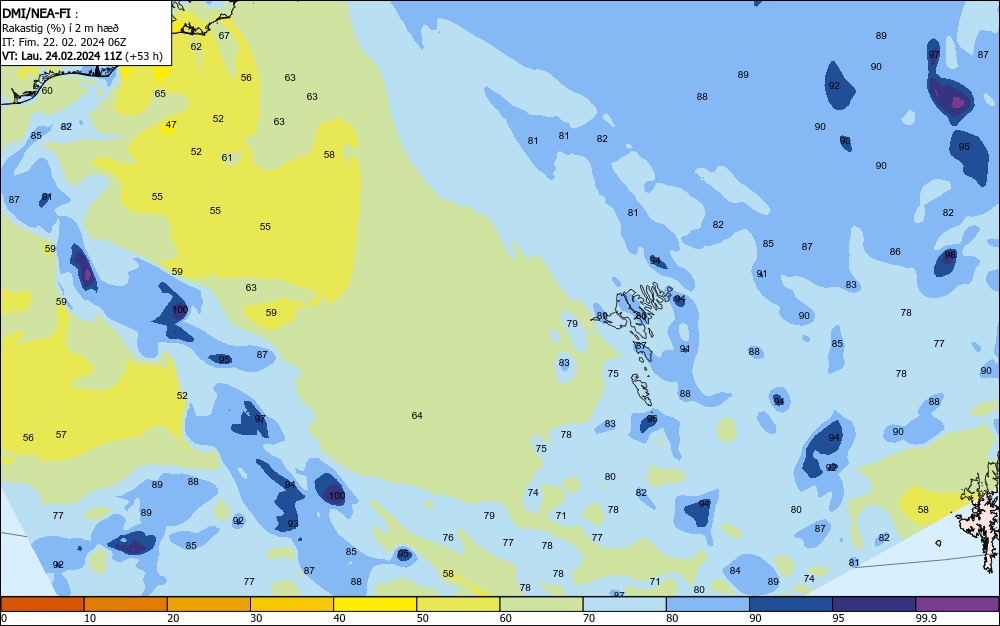Pick the pale blue 70–80 legend segment
Screen dimensions: 1000x626
coord(624,604)
